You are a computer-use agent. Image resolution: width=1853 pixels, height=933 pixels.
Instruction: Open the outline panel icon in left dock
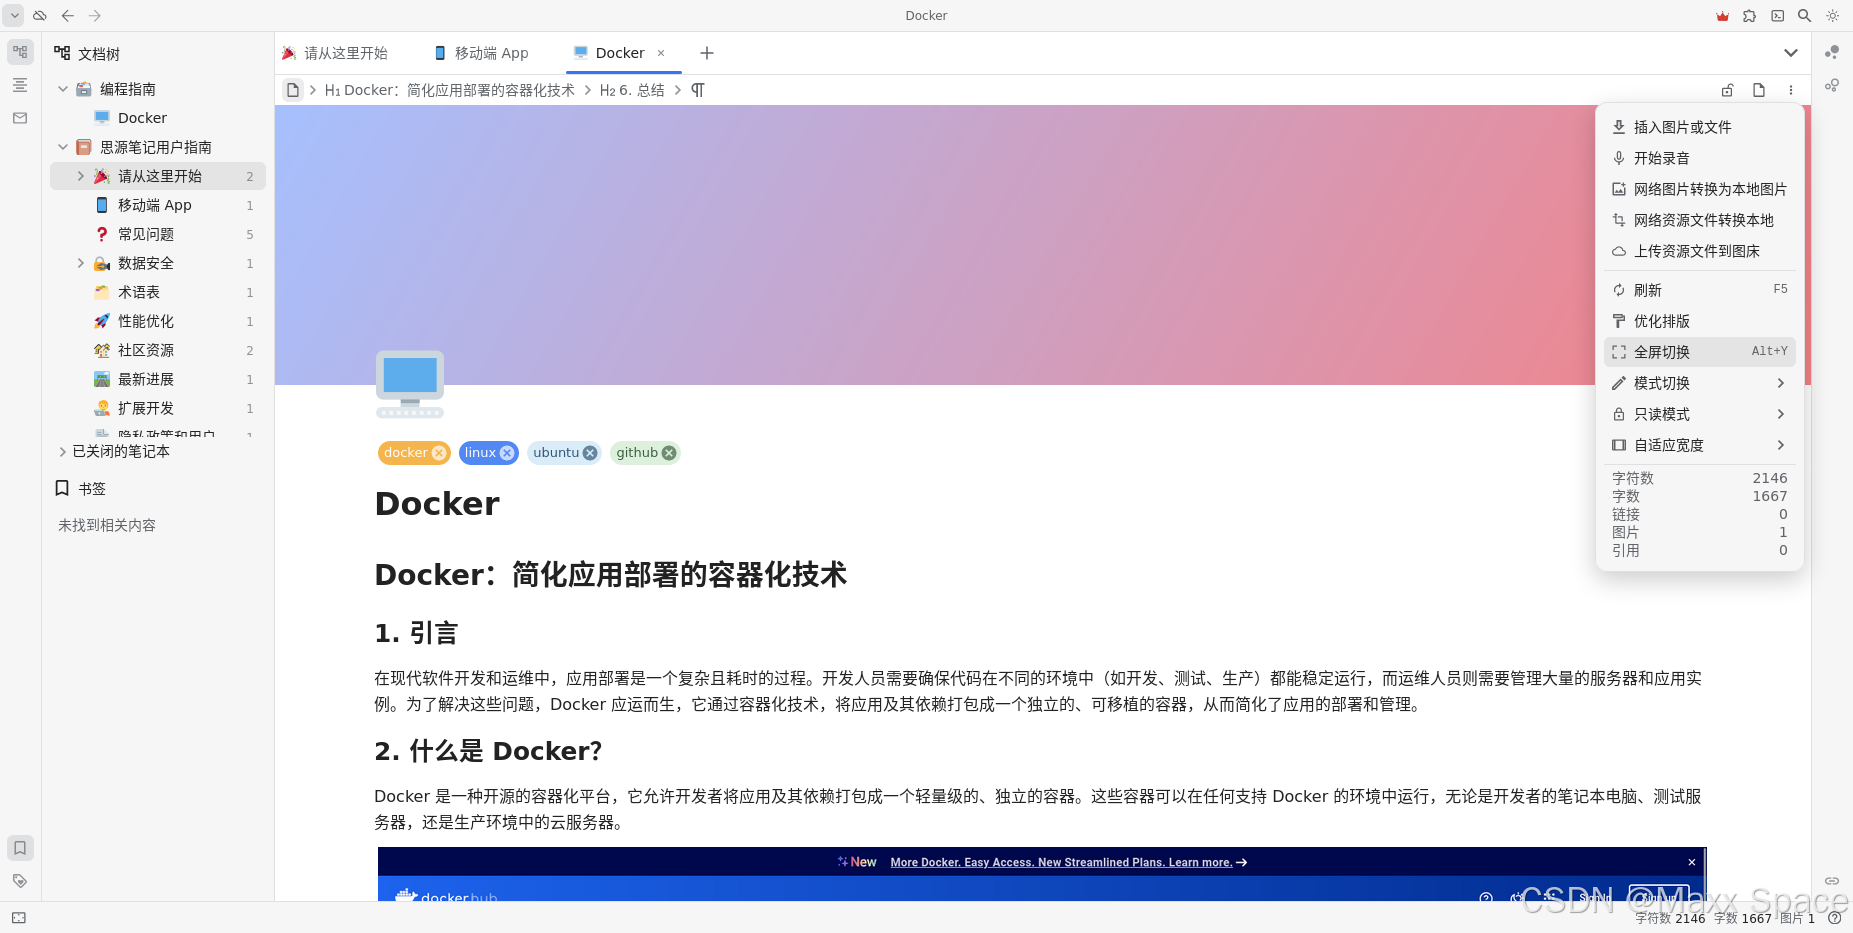click(x=20, y=85)
